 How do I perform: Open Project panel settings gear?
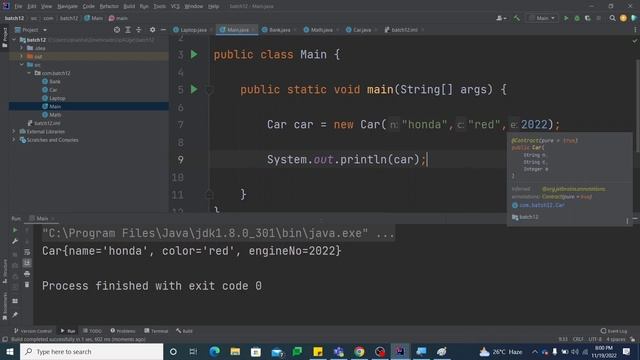coord(152,30)
